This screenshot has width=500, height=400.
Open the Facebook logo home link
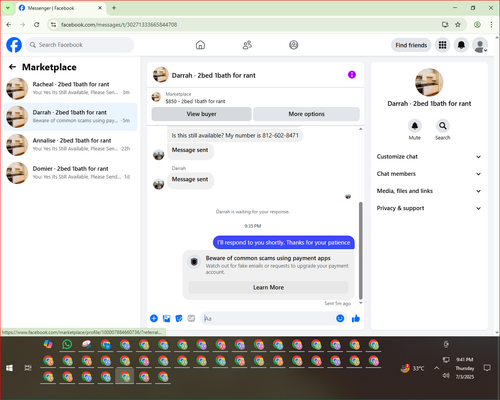(14, 45)
